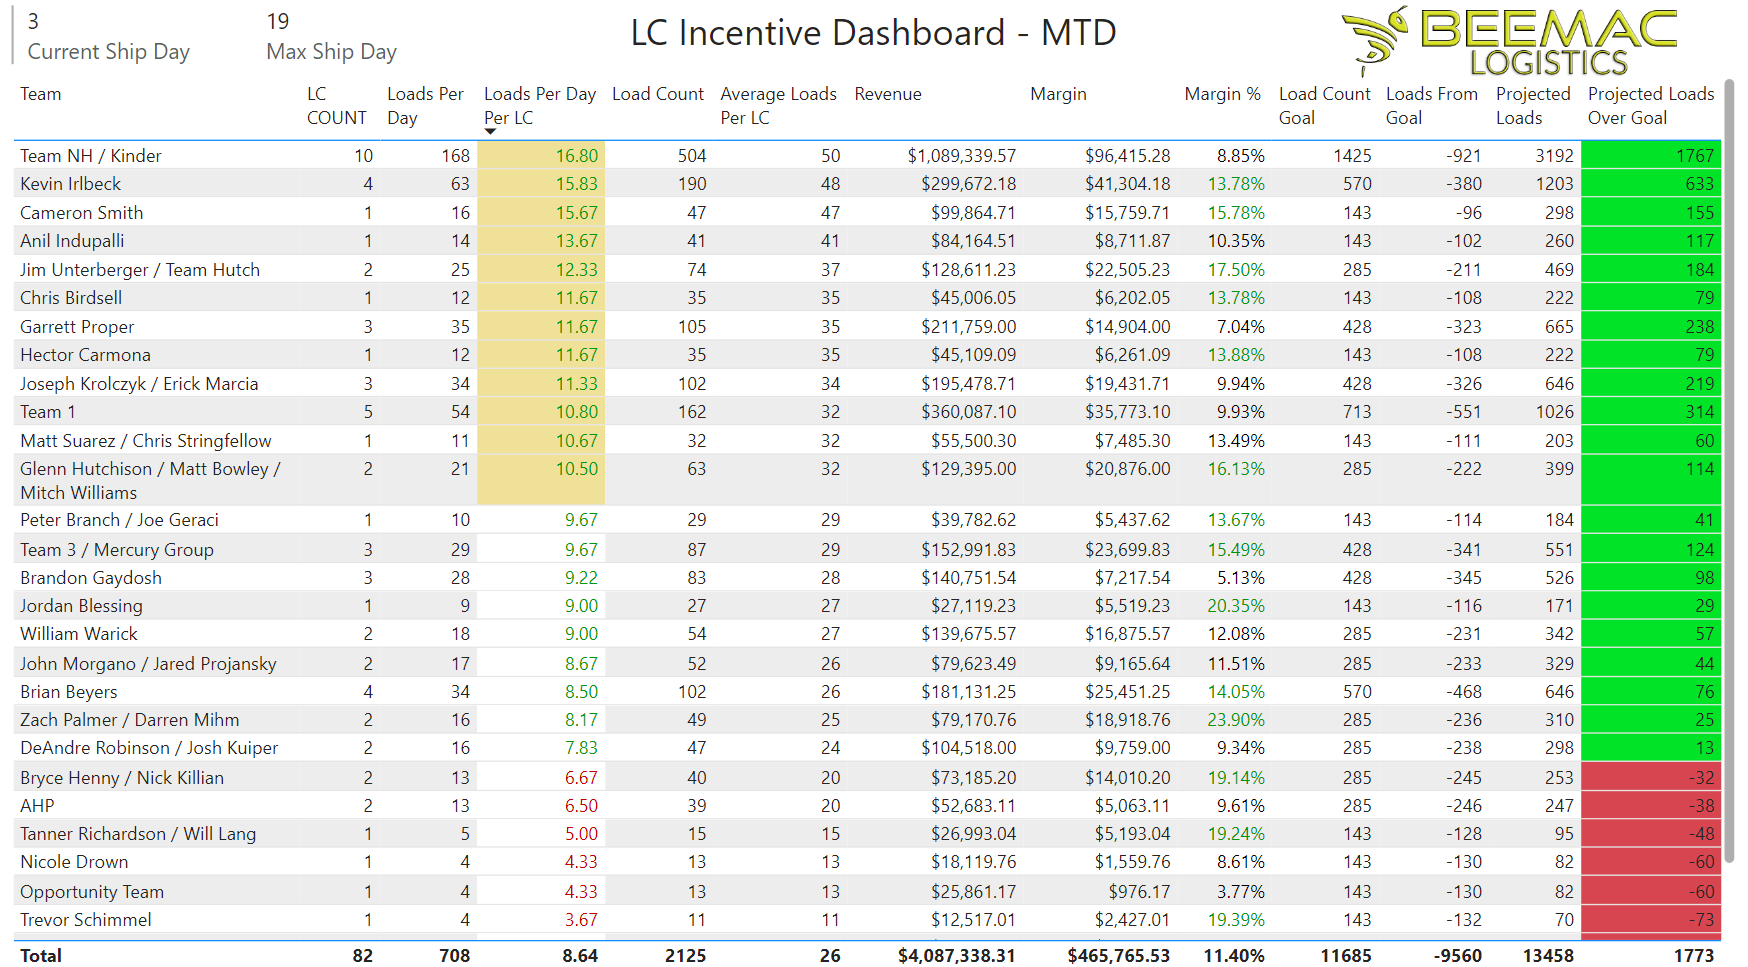Viewport: 1748px width, 967px height.
Task: Sort by Projected Loads column header
Action: (1533, 106)
